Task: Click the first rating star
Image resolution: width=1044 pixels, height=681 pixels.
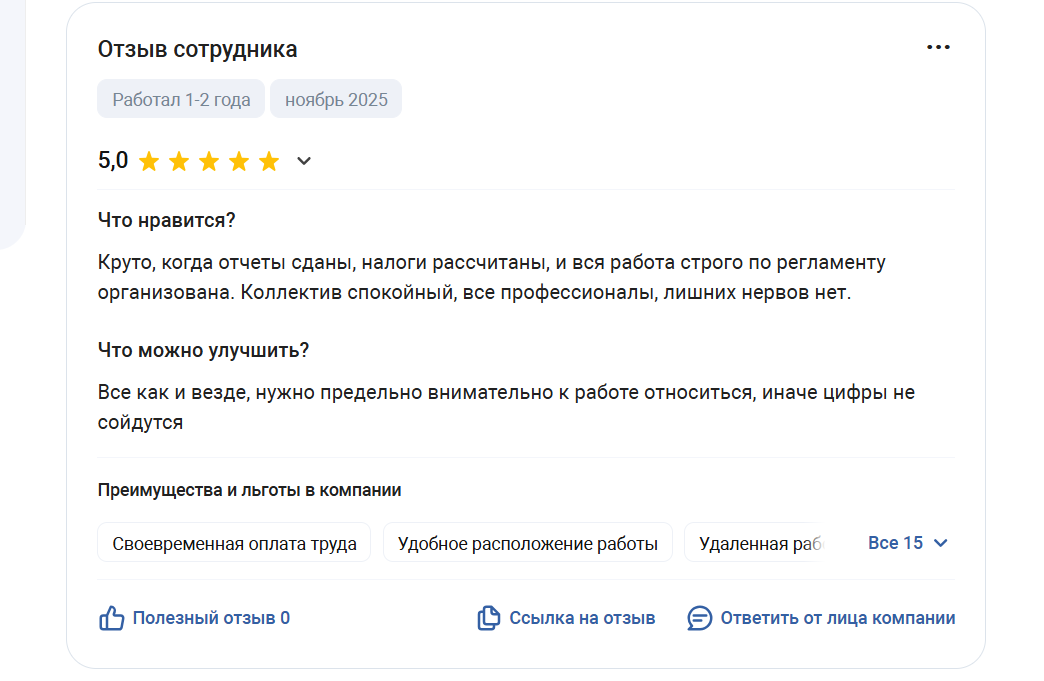Action: (x=149, y=161)
